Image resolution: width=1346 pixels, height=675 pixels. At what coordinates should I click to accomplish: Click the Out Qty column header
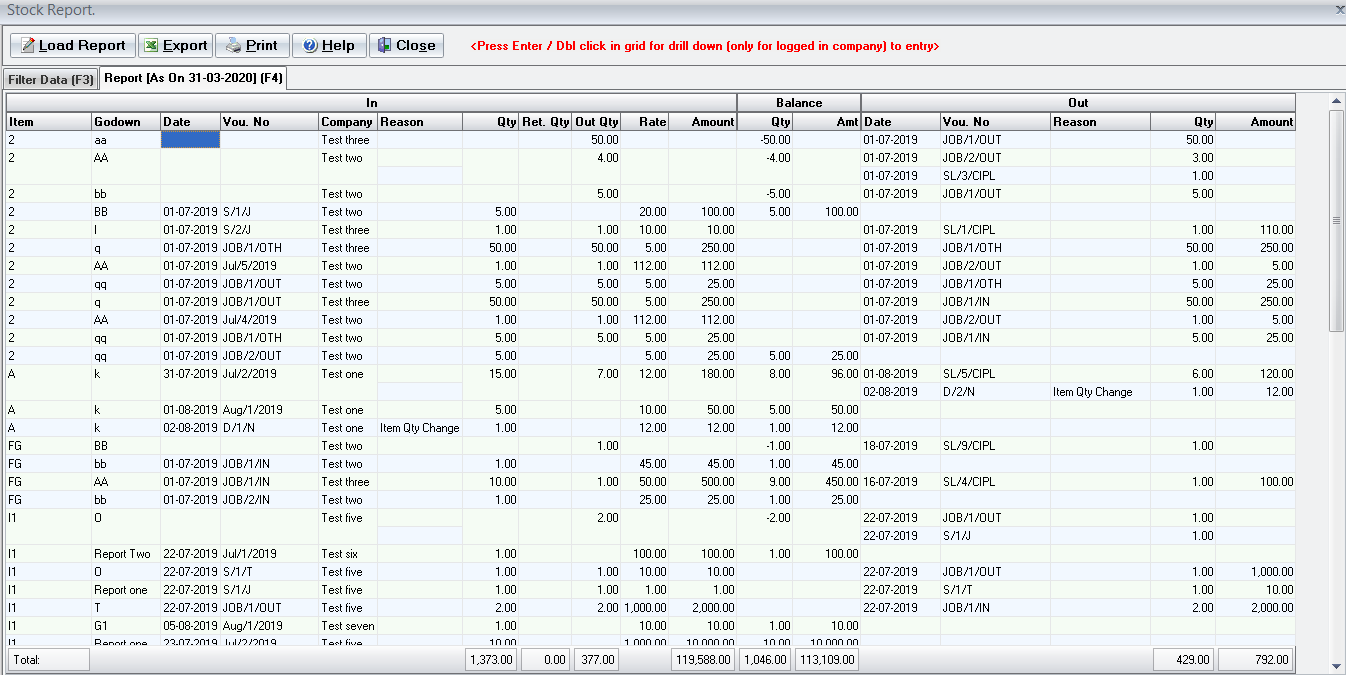point(597,122)
